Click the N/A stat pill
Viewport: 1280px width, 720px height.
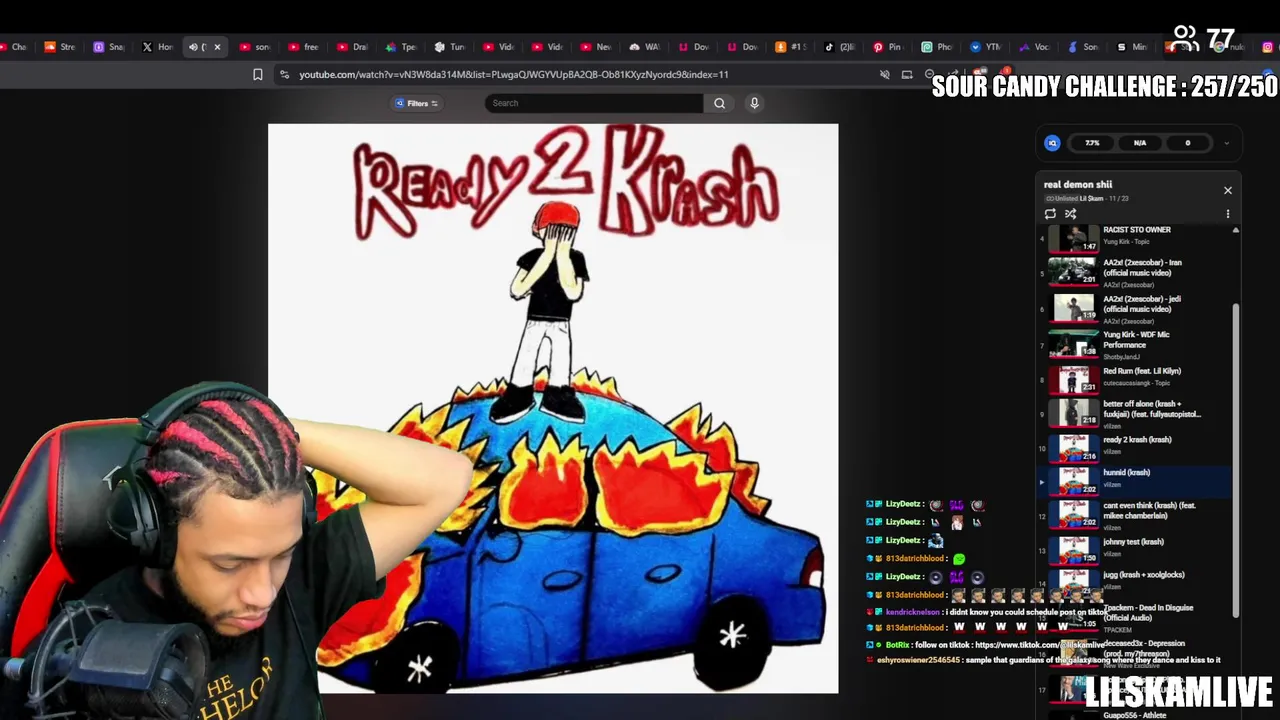click(1139, 143)
